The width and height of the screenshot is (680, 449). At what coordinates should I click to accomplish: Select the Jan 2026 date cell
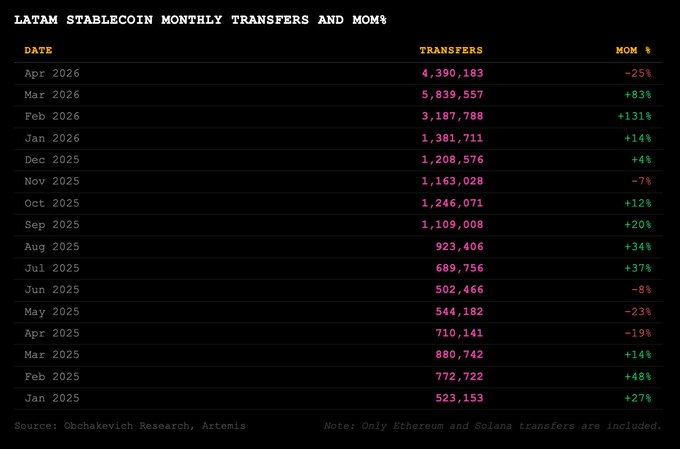tap(52, 138)
